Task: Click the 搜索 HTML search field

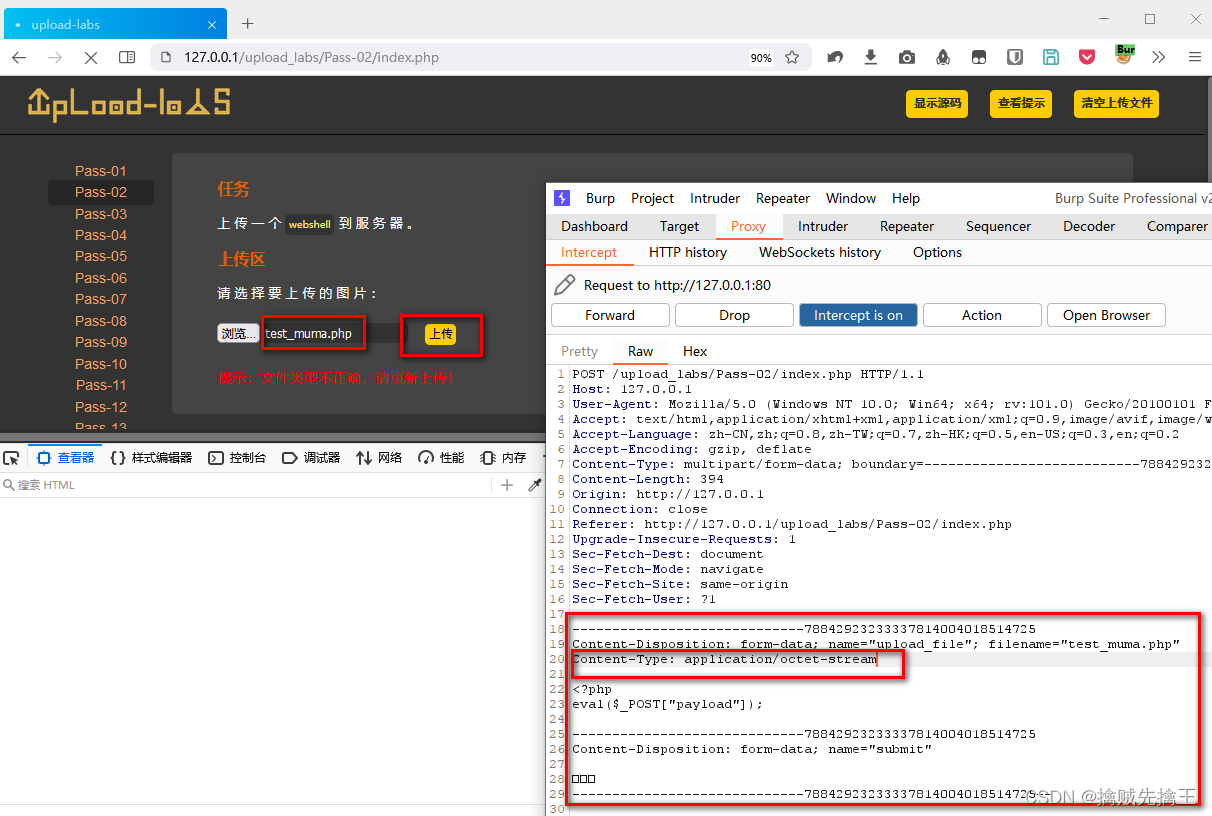Action: 245,485
